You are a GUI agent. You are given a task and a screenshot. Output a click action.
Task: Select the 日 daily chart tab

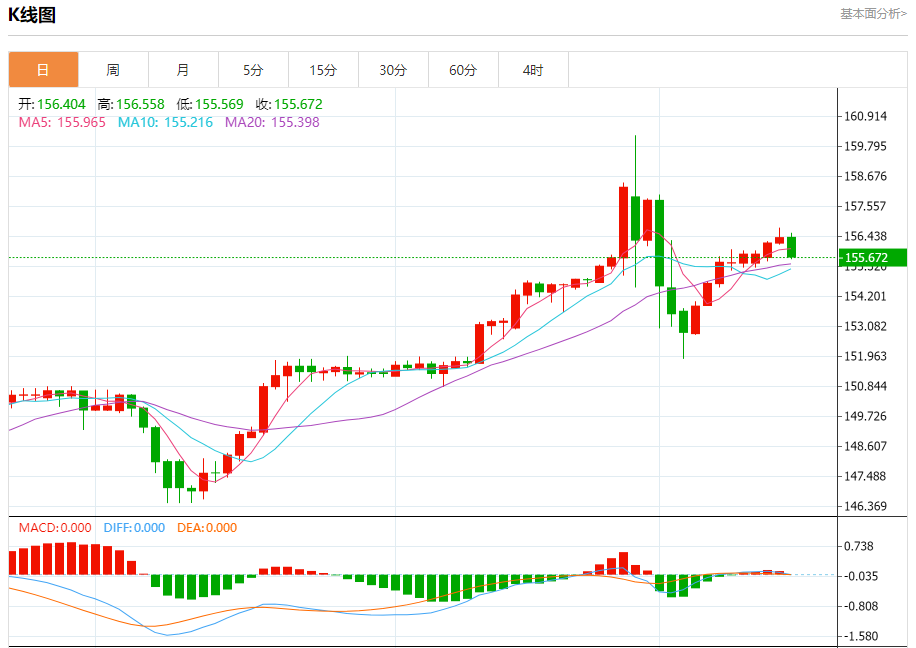(x=43, y=70)
